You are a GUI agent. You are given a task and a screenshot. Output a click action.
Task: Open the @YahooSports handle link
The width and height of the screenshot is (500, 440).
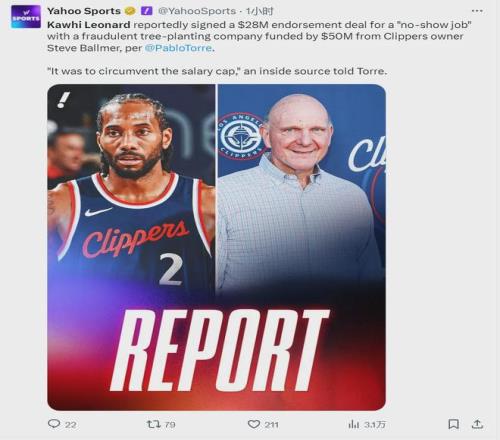(x=197, y=11)
